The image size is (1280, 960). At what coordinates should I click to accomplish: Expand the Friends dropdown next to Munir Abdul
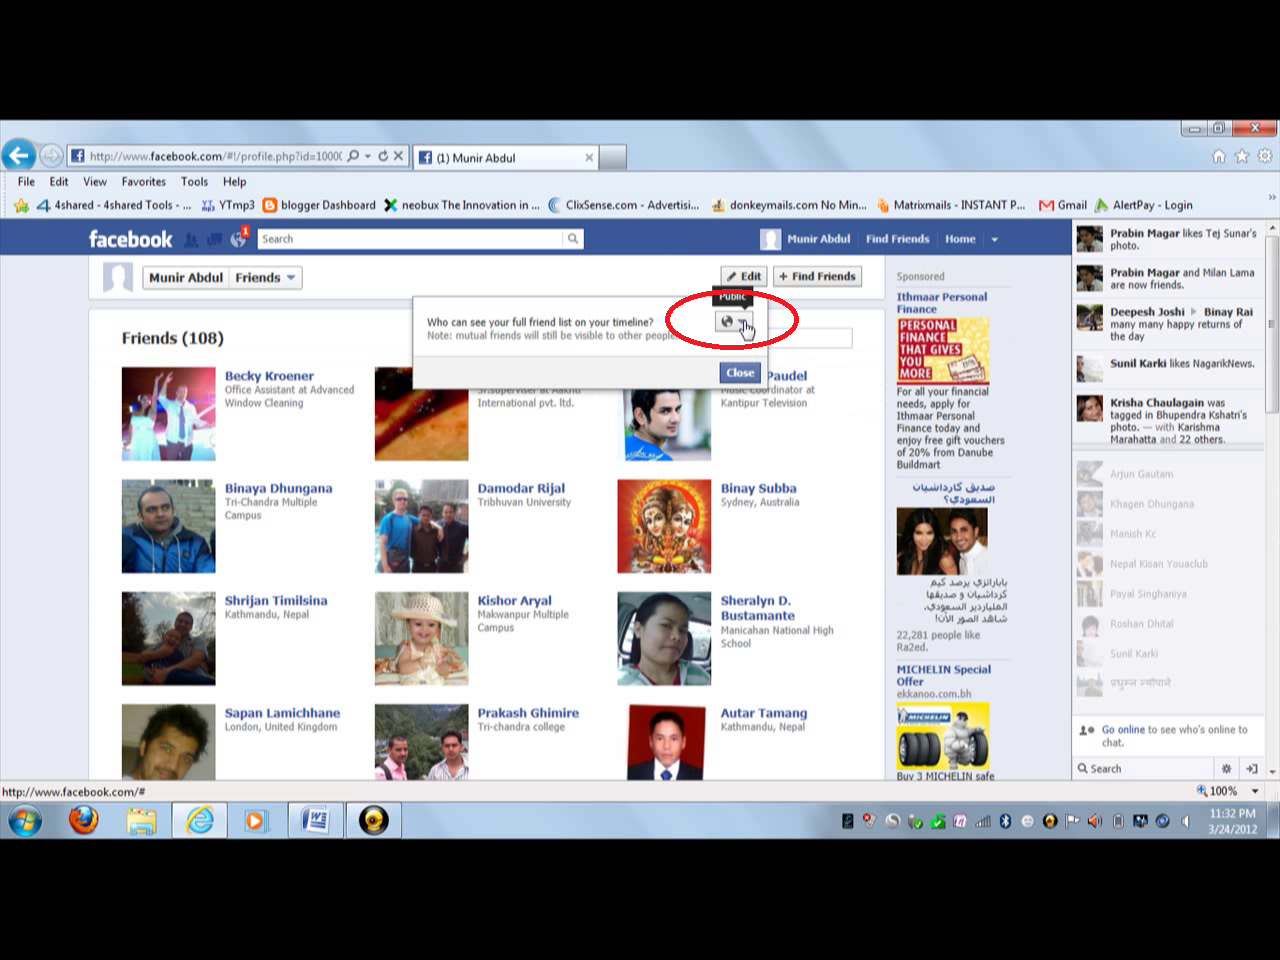265,277
